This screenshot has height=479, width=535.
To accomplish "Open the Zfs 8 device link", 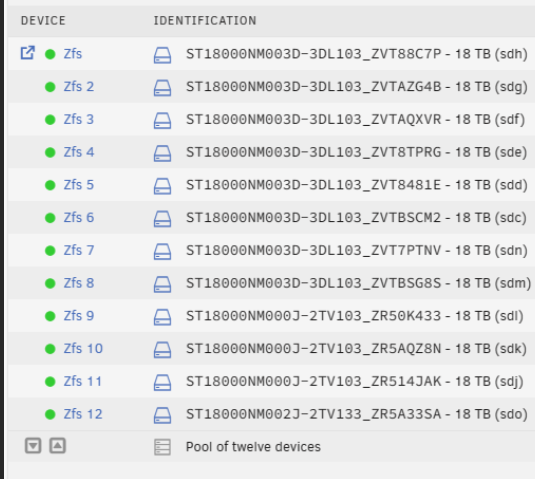I will tap(79, 283).
